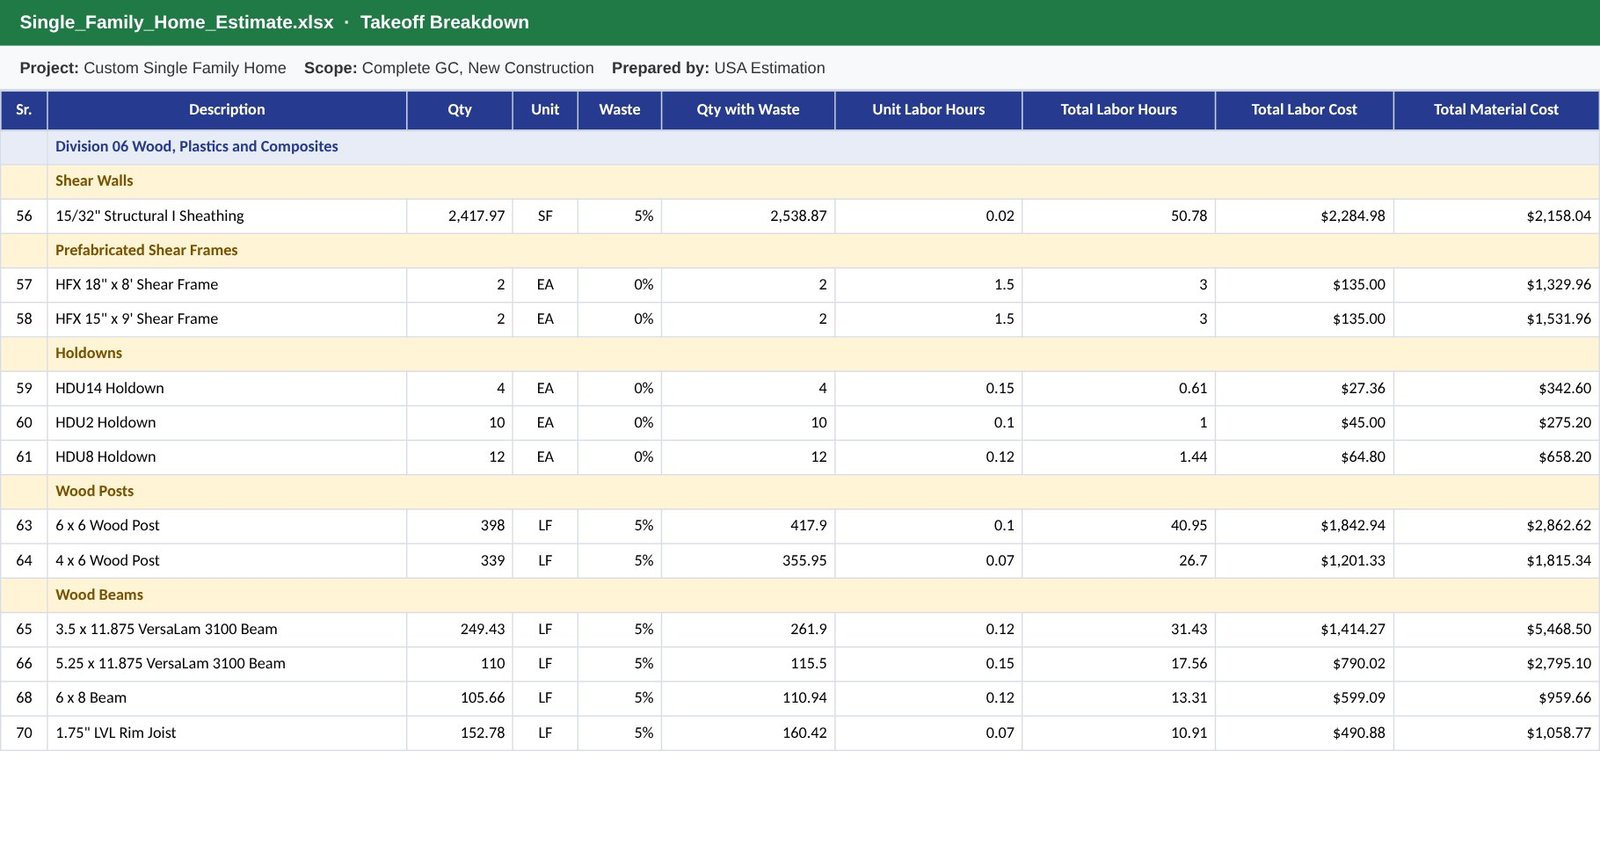The image size is (1600, 862).
Task: Select HFX 15" x 9' Shear Frame
Action: 227,319
